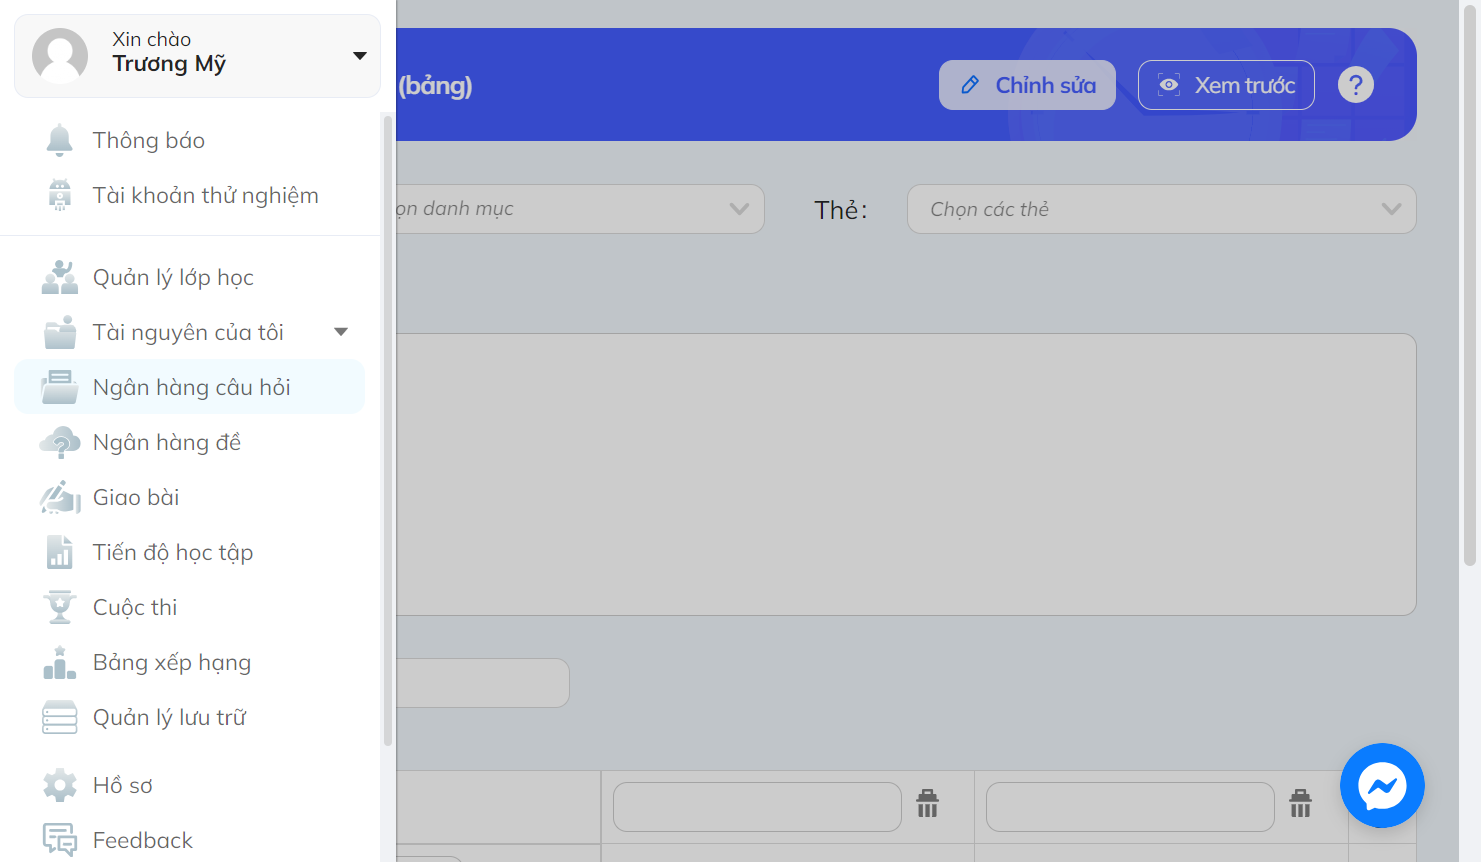
Task: Click Tài khoản thử nghiệm entry
Action: click(190, 195)
